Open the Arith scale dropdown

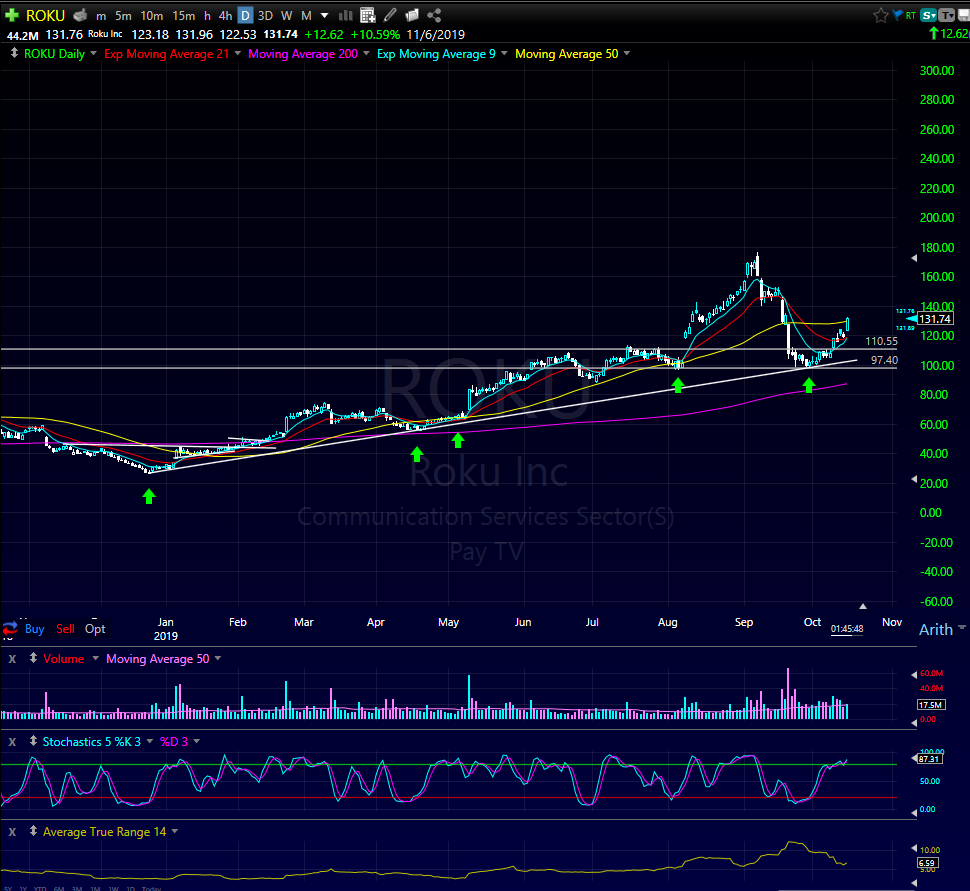[x=961, y=627]
